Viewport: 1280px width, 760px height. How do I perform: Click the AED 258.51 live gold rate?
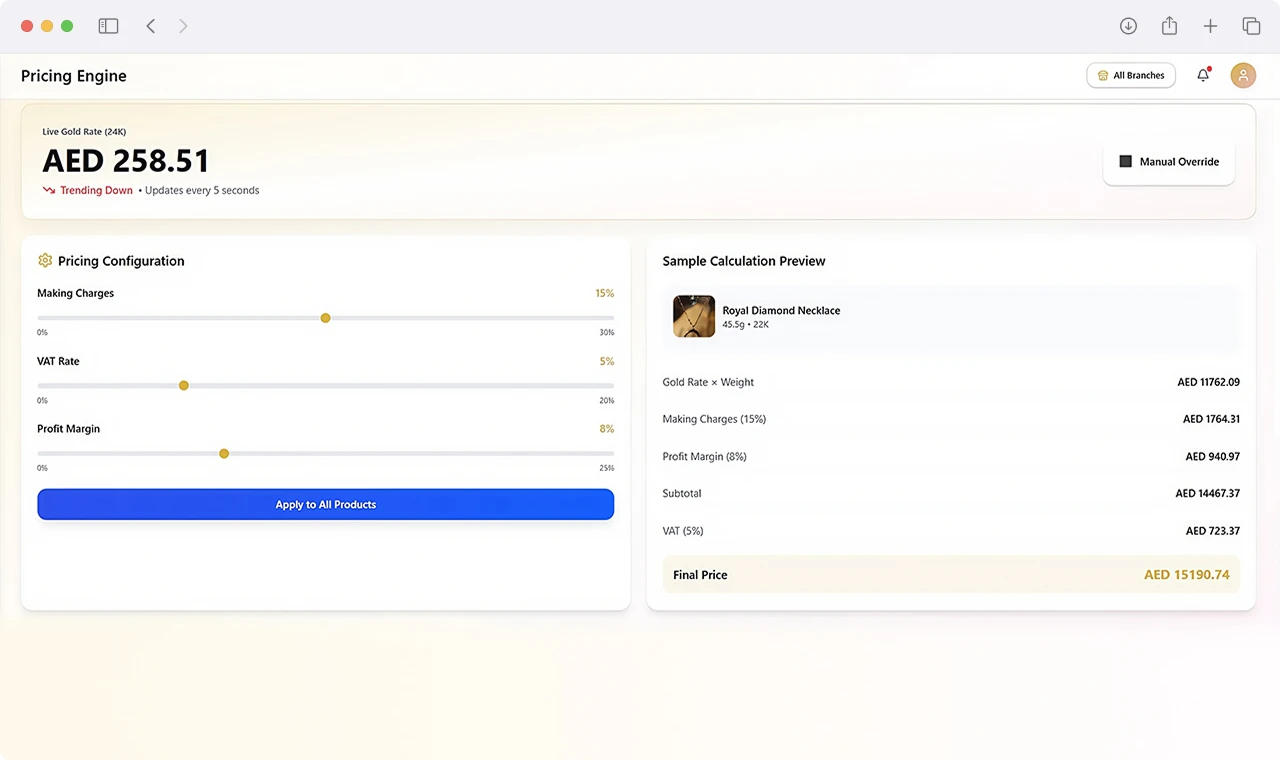[126, 161]
